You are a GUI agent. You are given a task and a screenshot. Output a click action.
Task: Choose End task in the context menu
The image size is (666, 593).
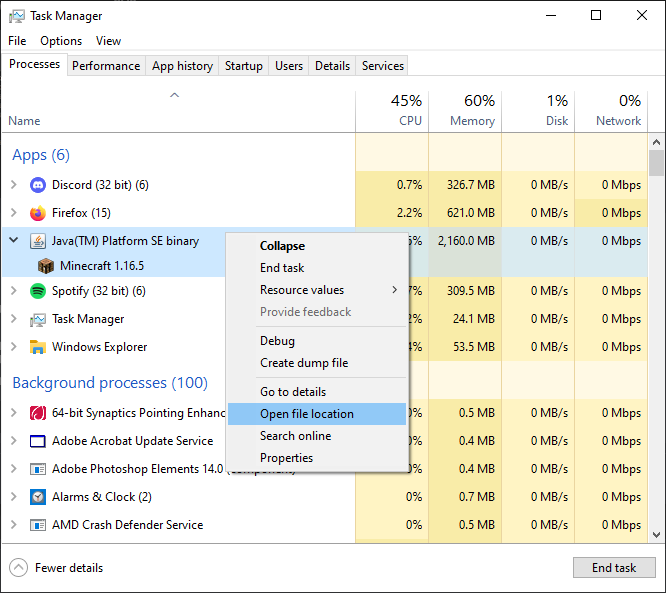coord(317,268)
